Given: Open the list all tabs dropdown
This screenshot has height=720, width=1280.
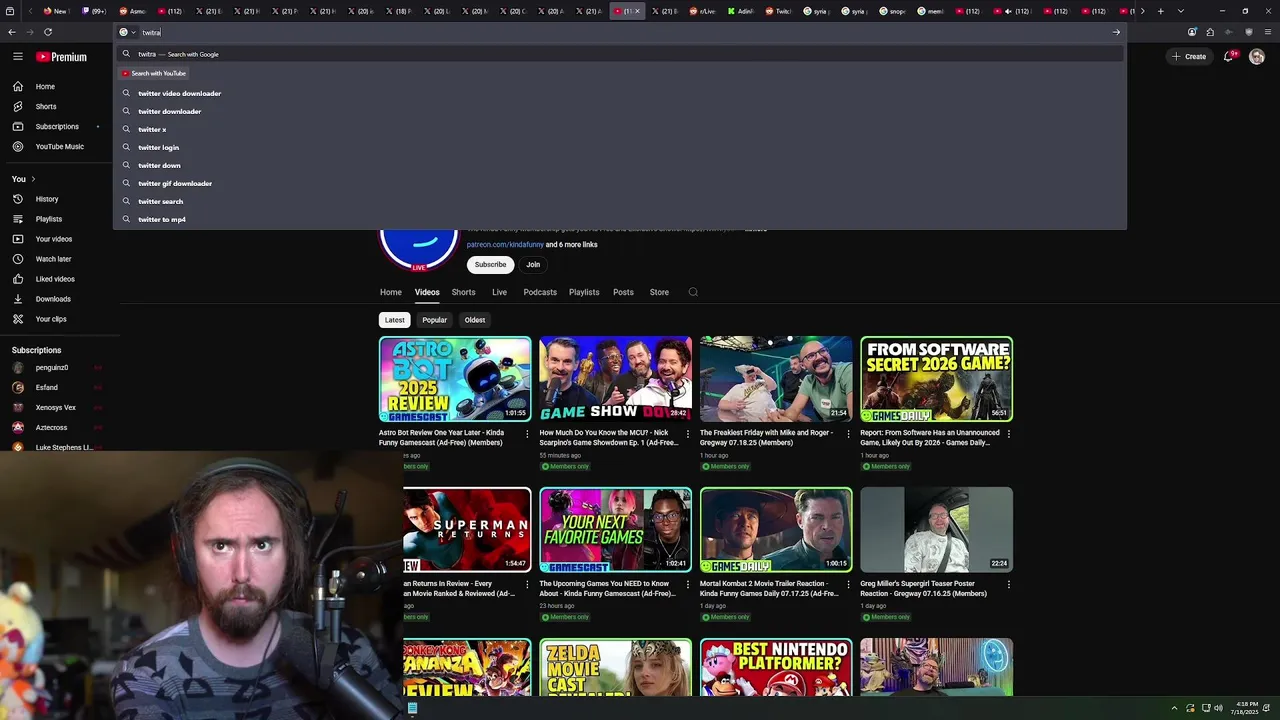Looking at the screenshot, I should (1181, 11).
